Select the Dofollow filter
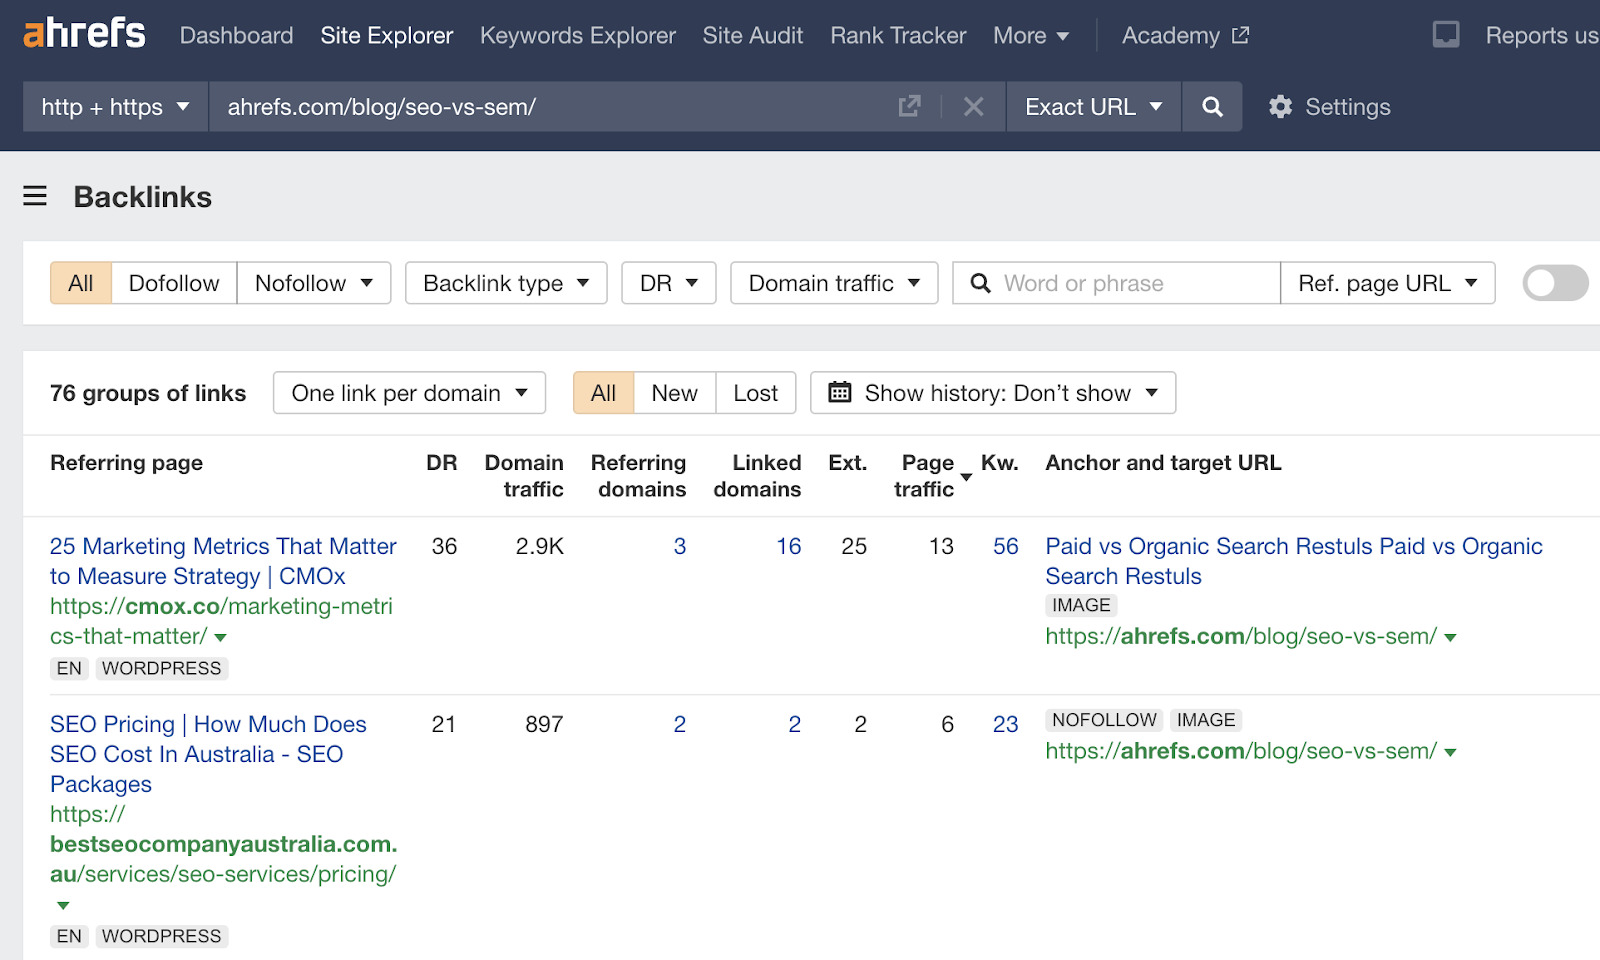Viewport: 1600px width, 960px height. pos(173,283)
